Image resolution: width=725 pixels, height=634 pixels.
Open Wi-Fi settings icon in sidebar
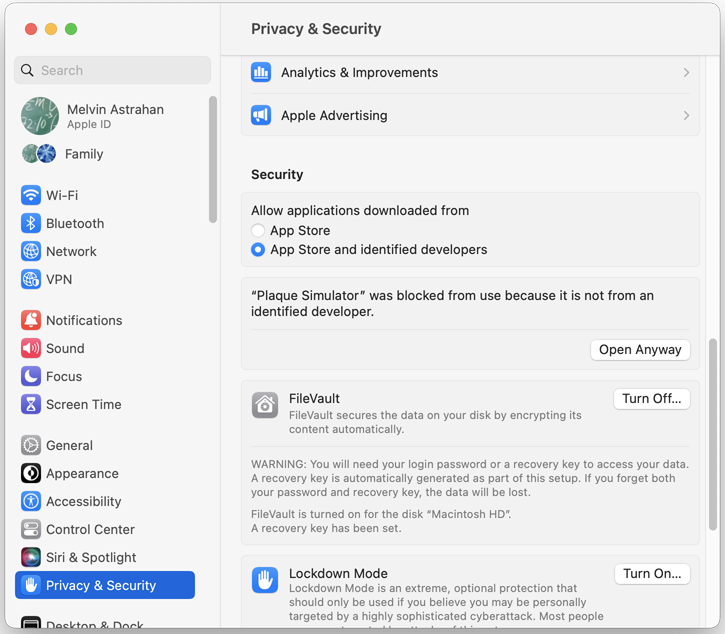[31, 195]
